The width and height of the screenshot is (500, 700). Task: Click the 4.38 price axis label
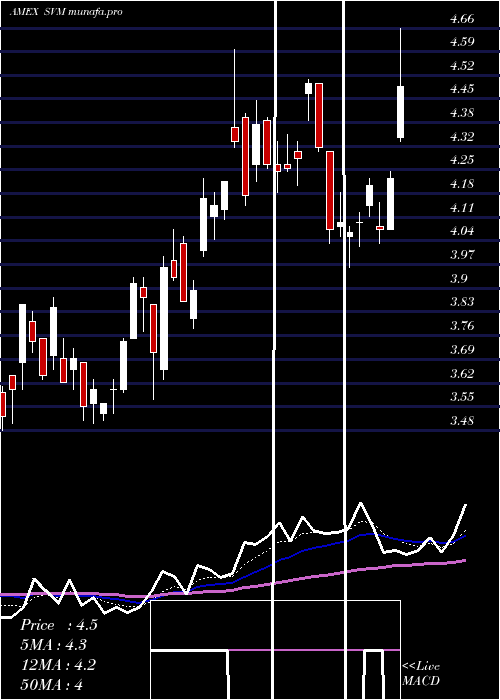[462, 113]
